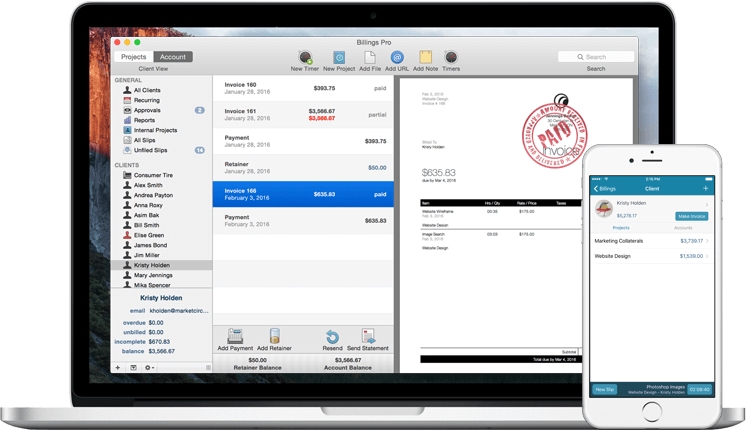Image resolution: width=747 pixels, height=430 pixels.
Task: Select client Jim Miller
Action: (x=146, y=255)
